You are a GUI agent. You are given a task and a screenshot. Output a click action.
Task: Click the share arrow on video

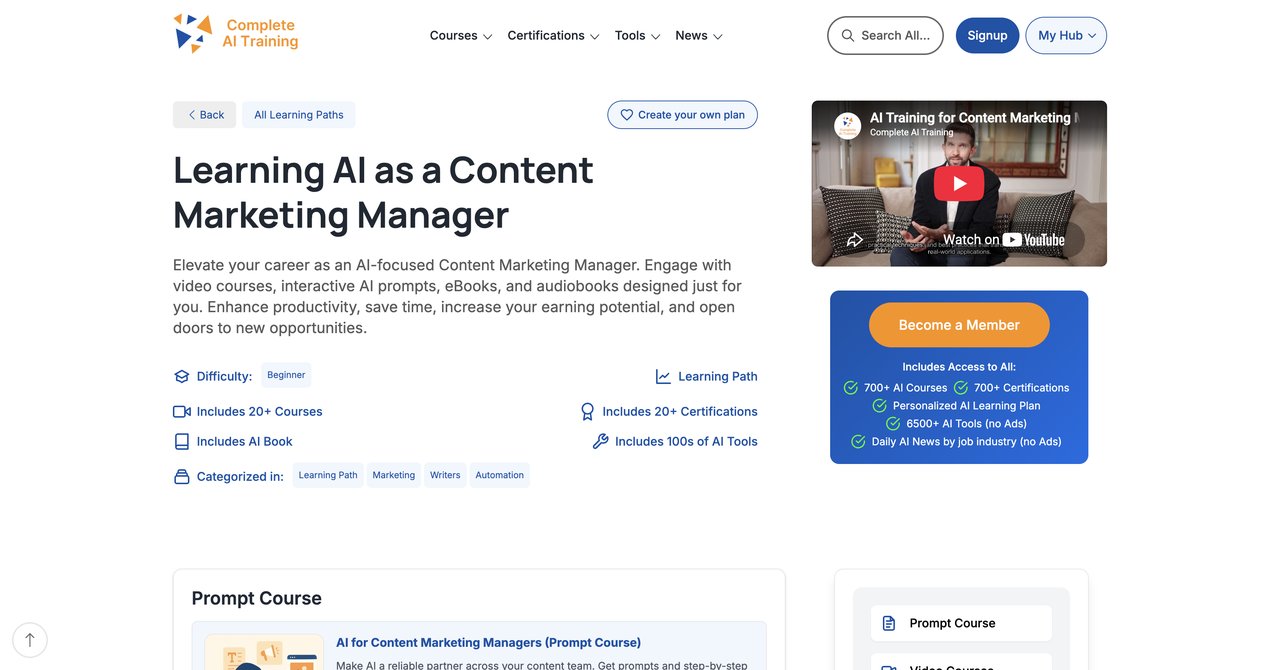(855, 240)
